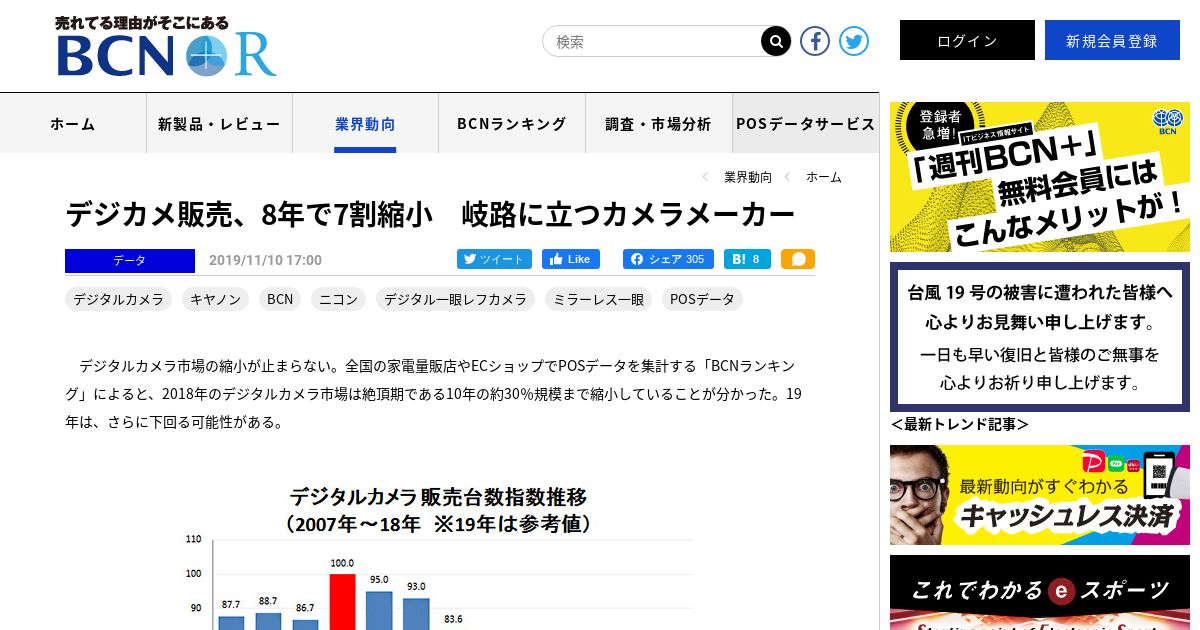Image resolution: width=1200 pixels, height=630 pixels.
Task: Click the ツイート share button
Action: (494, 259)
